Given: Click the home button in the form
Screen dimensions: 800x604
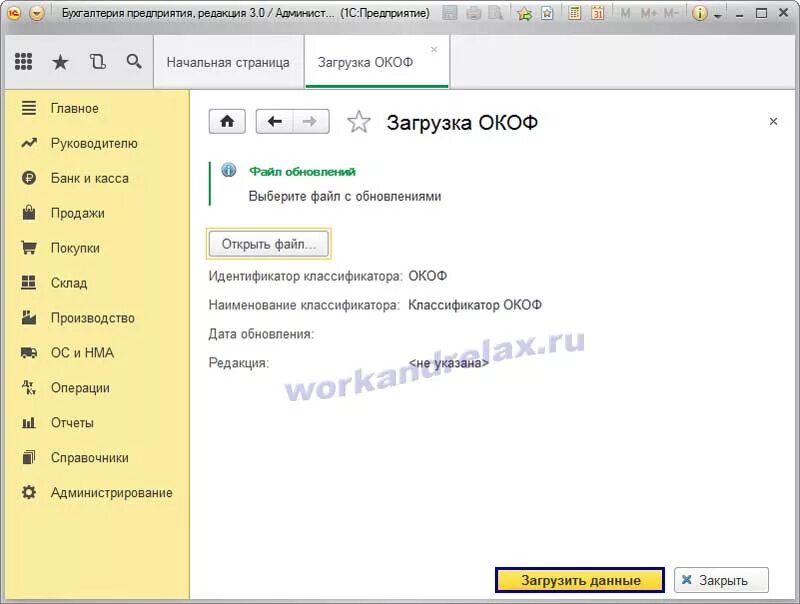Looking at the screenshot, I should [227, 121].
